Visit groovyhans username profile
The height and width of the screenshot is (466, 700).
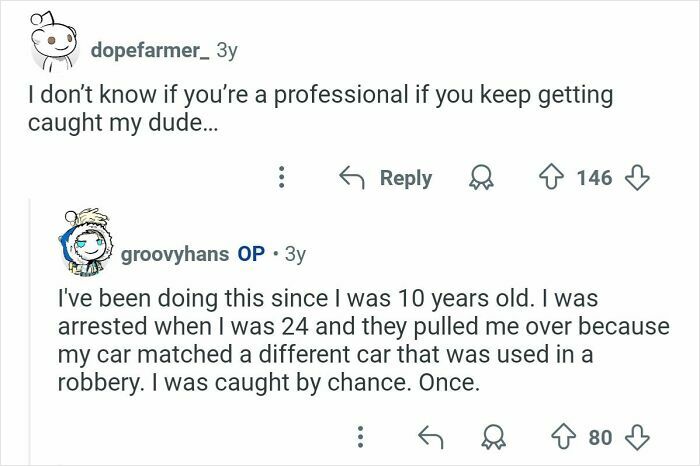pos(173,254)
